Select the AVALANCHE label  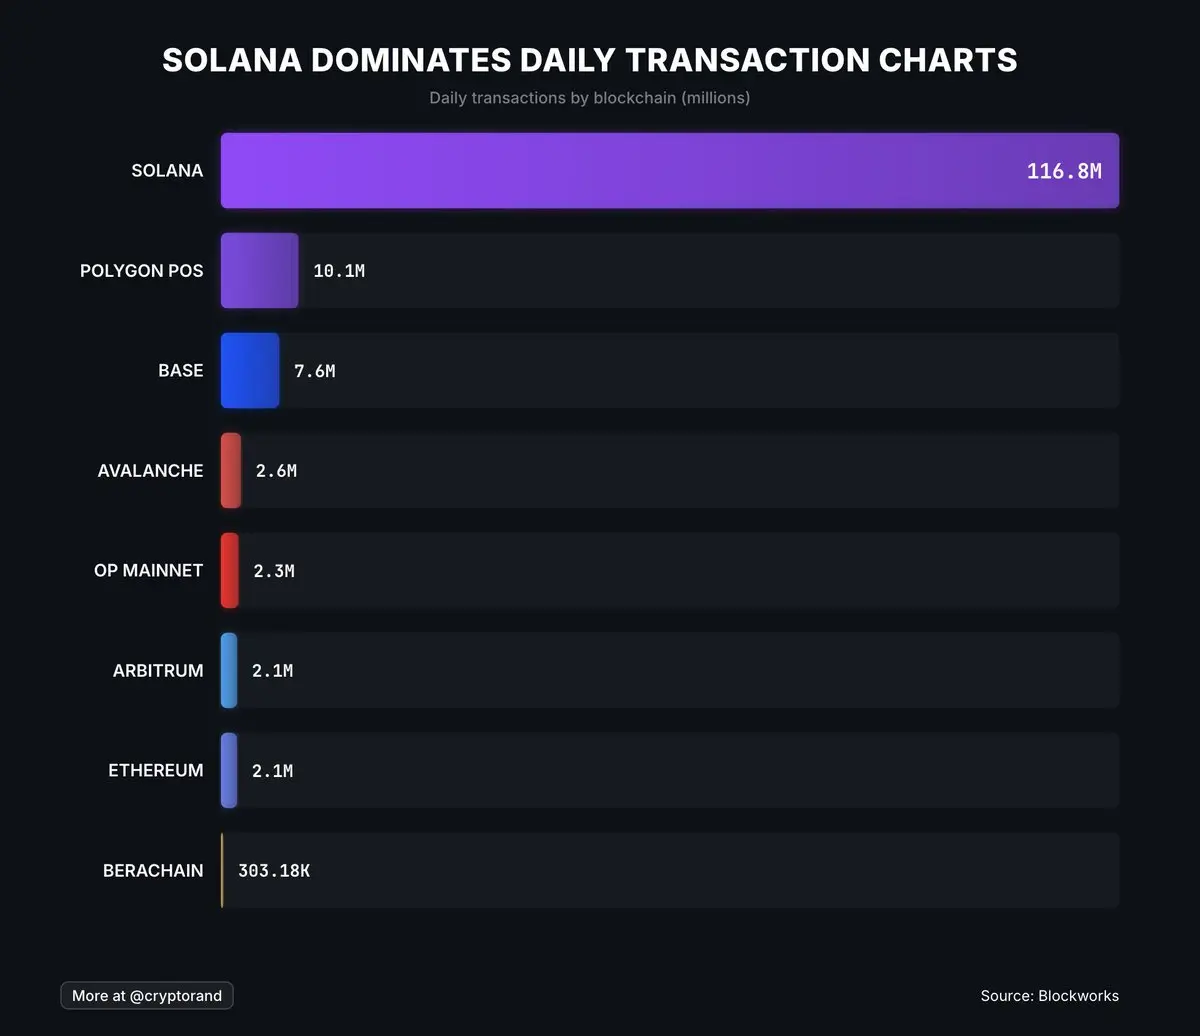point(150,471)
